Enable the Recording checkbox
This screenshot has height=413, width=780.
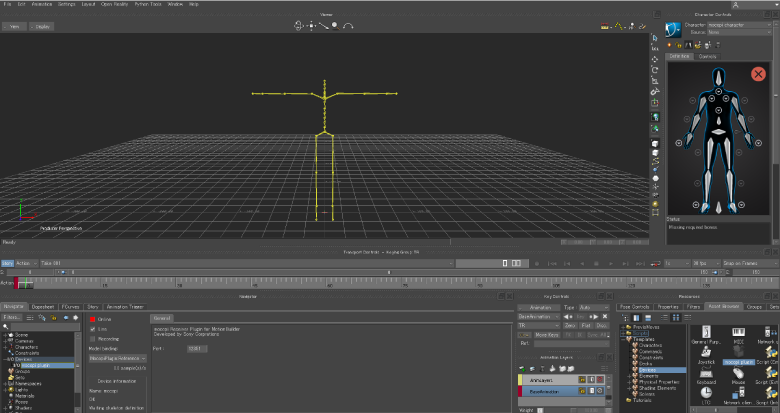[93, 338]
